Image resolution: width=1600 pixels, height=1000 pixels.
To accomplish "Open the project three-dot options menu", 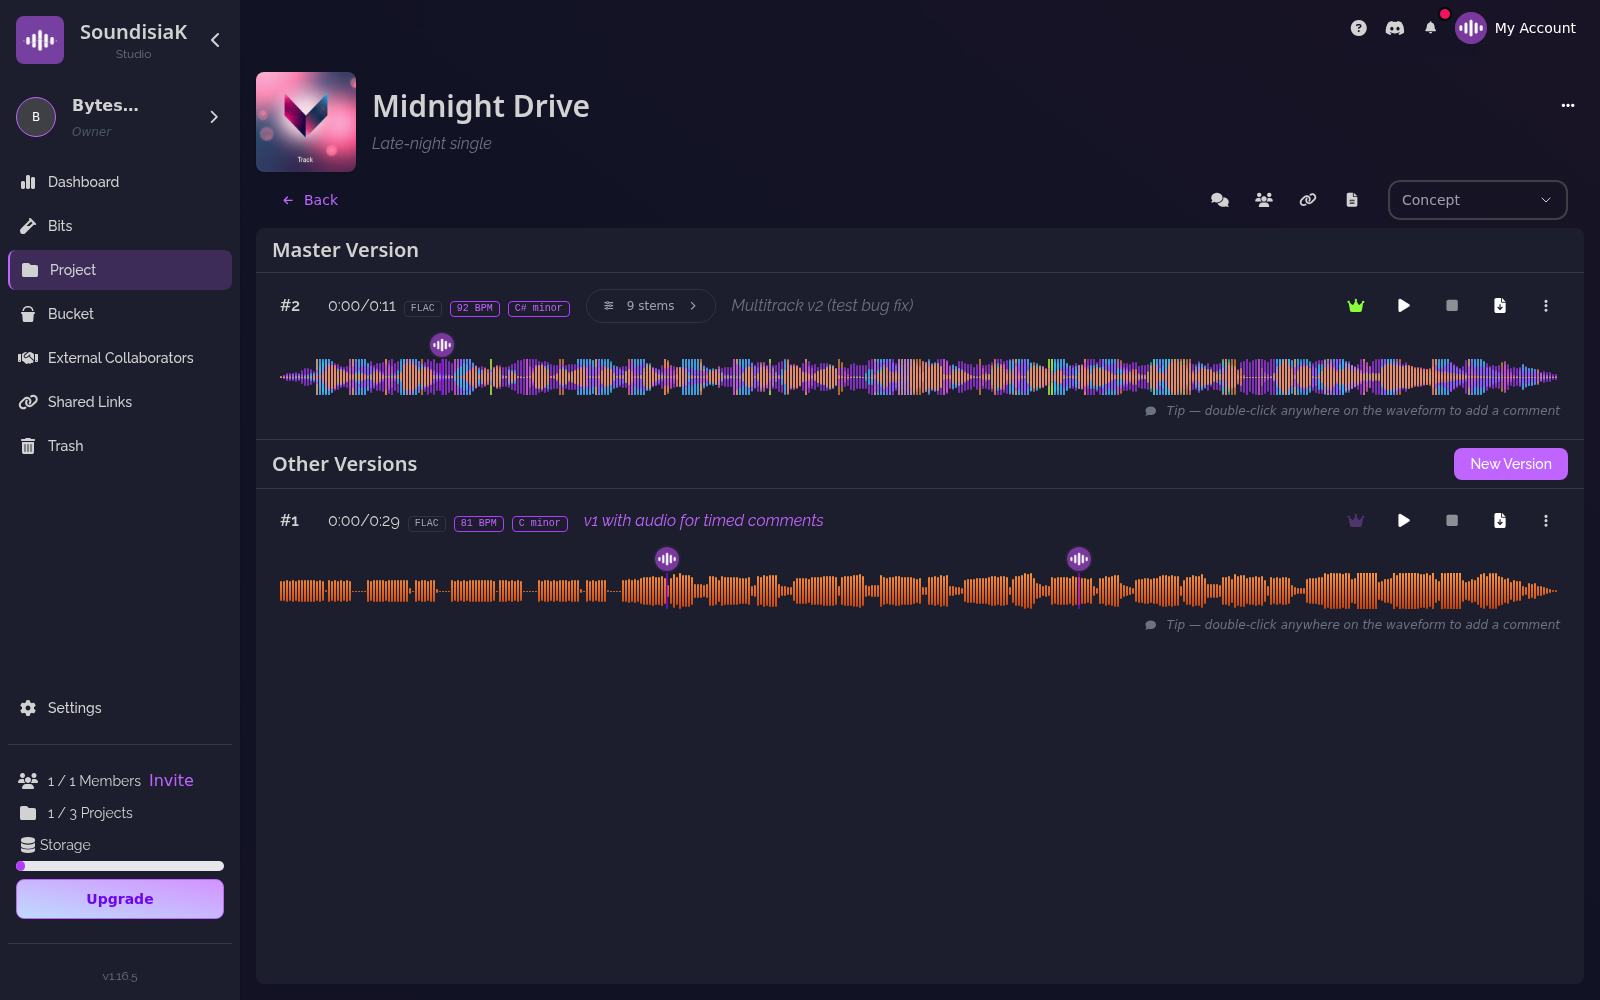I will point(1568,105).
